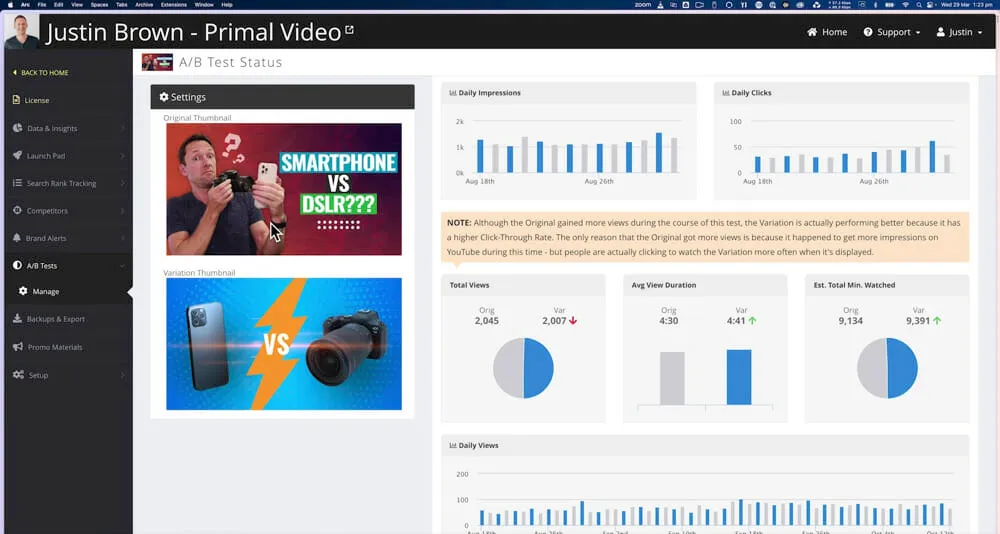Click the Settings gear icon in panel header
The width and height of the screenshot is (1000, 534).
(x=164, y=97)
